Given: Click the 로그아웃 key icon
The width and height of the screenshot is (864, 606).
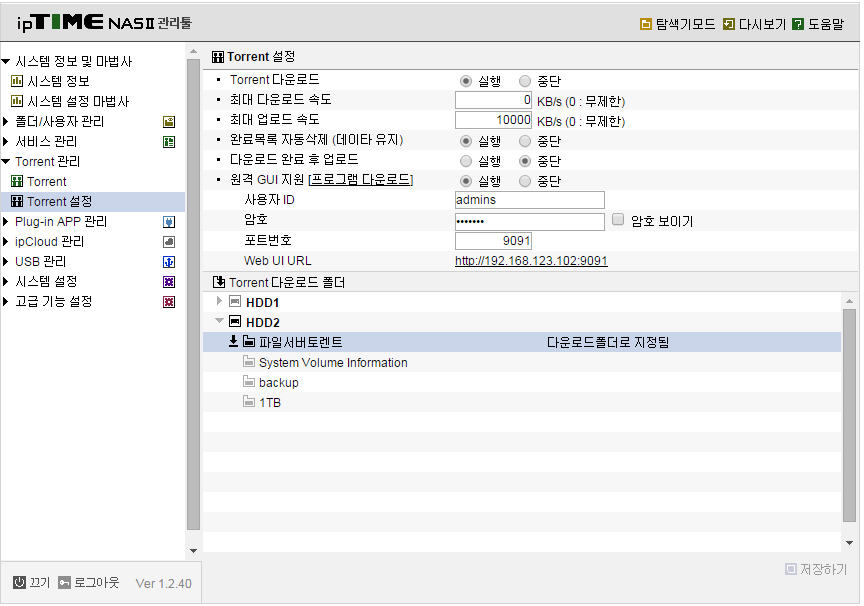Looking at the screenshot, I should point(64,583).
